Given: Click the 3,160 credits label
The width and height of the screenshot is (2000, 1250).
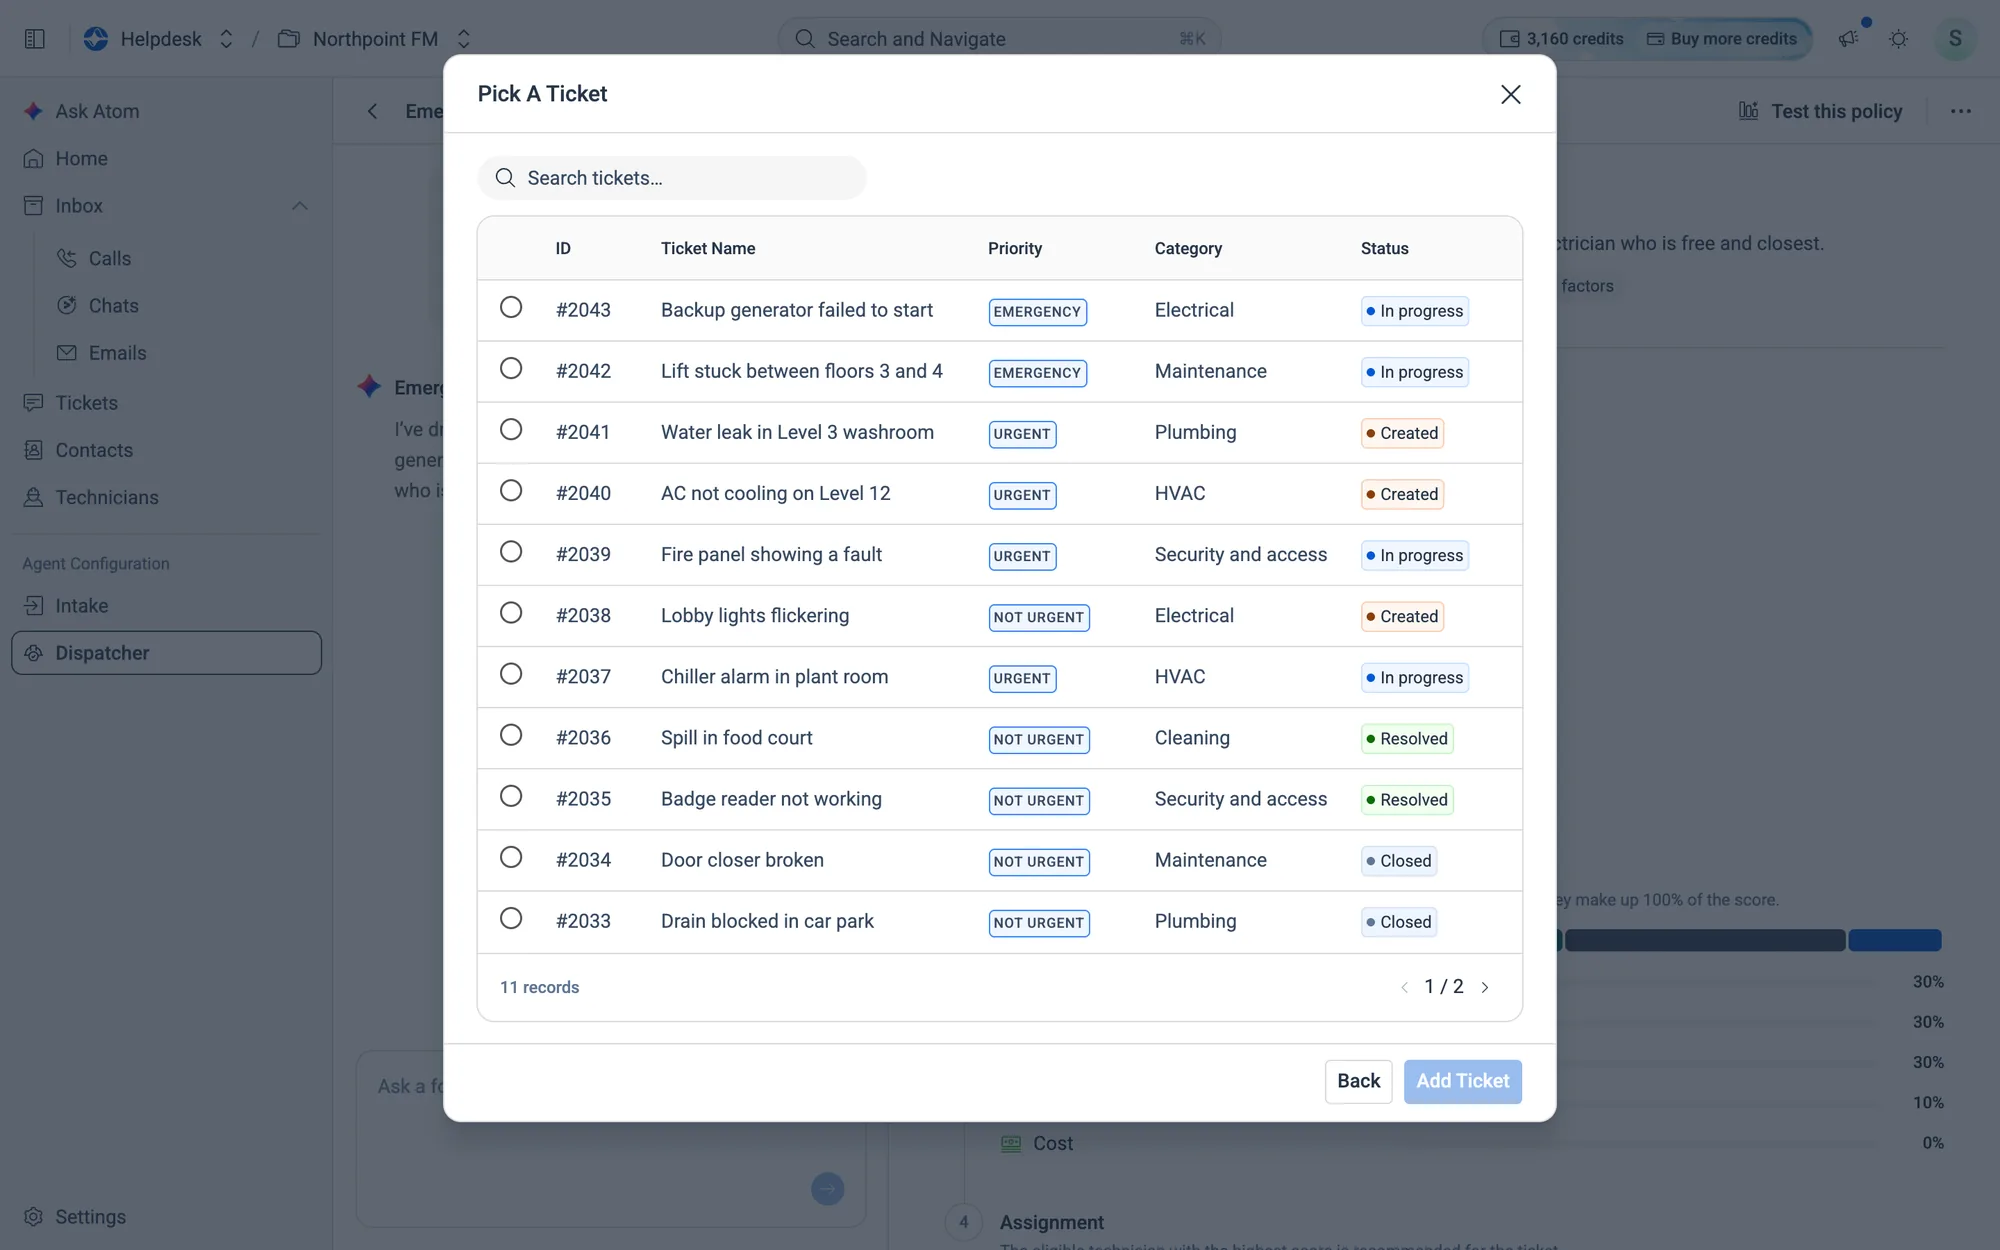Looking at the screenshot, I should [1574, 39].
